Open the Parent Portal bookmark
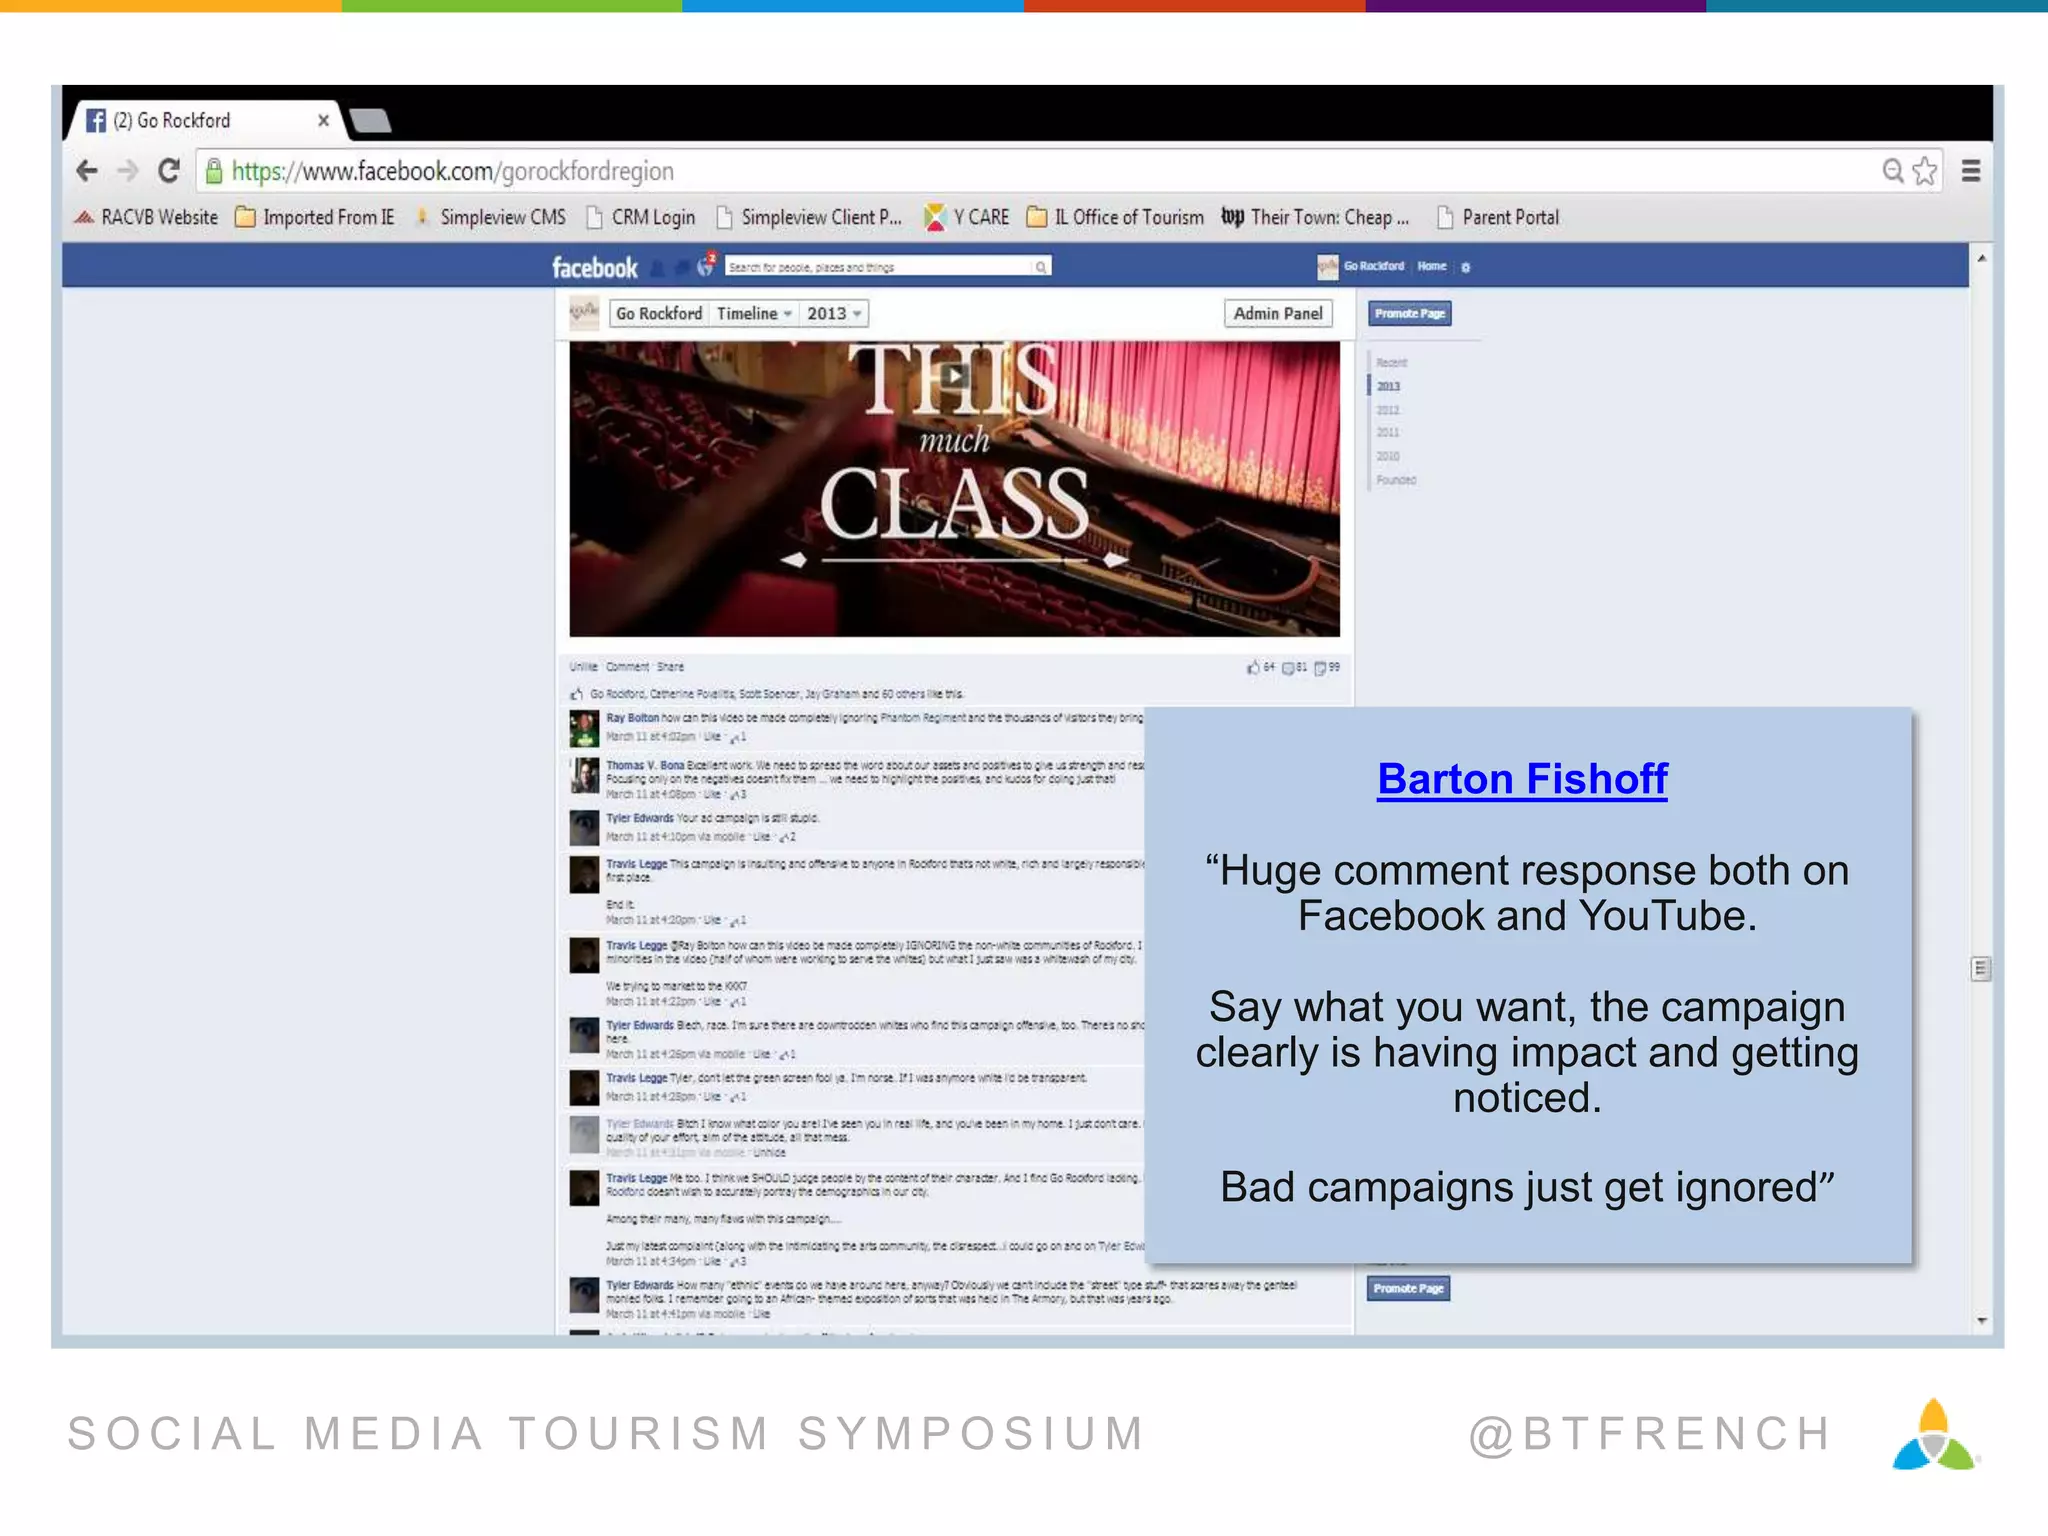The height and width of the screenshot is (1536, 2048). click(1498, 217)
